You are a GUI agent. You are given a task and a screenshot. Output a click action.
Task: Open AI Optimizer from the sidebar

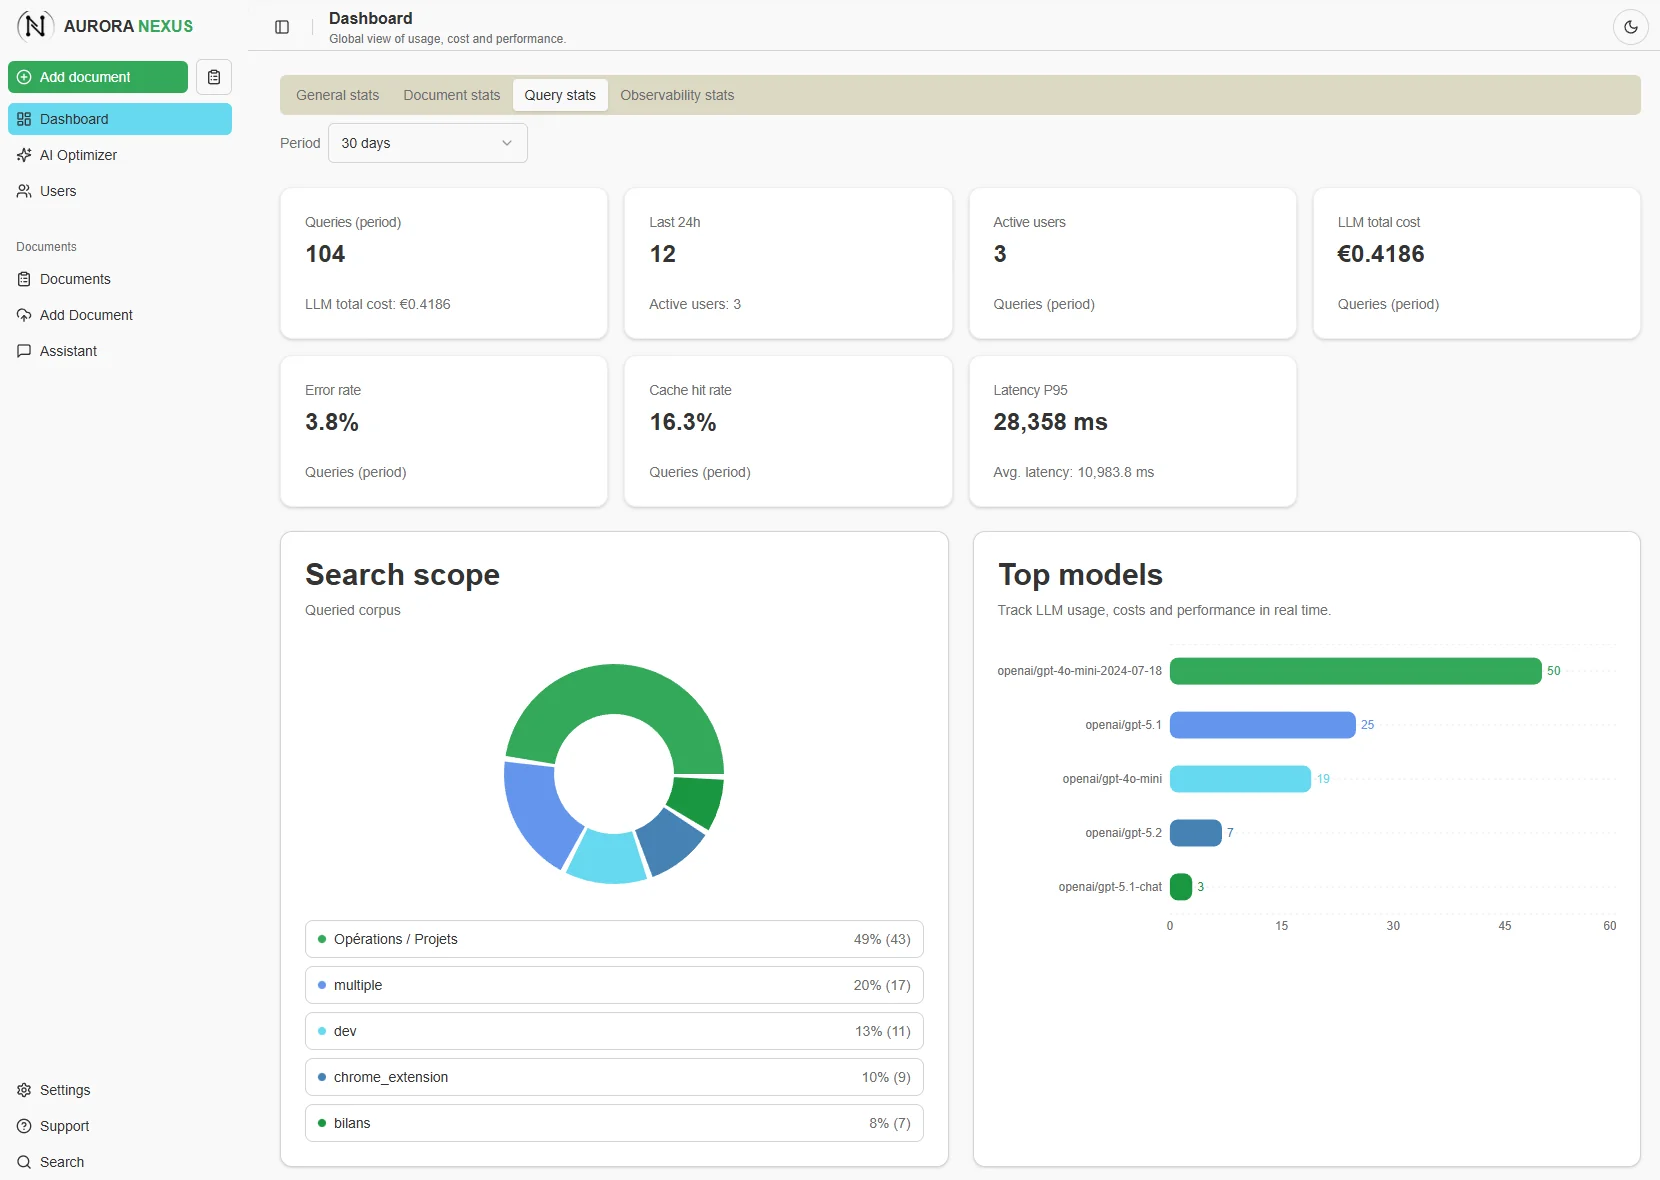[x=78, y=155]
